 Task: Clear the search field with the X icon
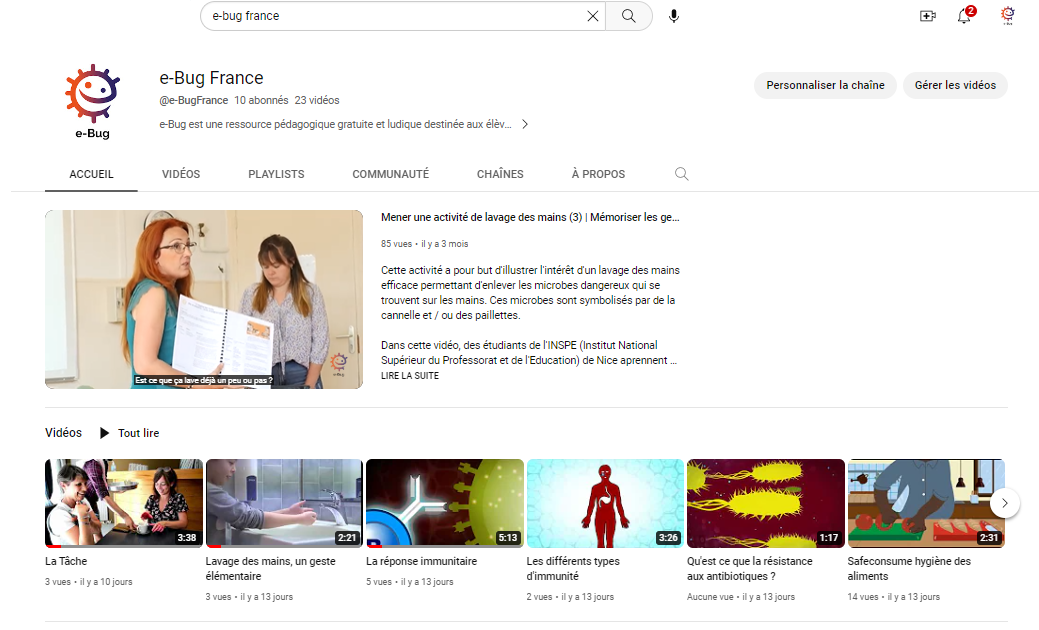coord(592,16)
